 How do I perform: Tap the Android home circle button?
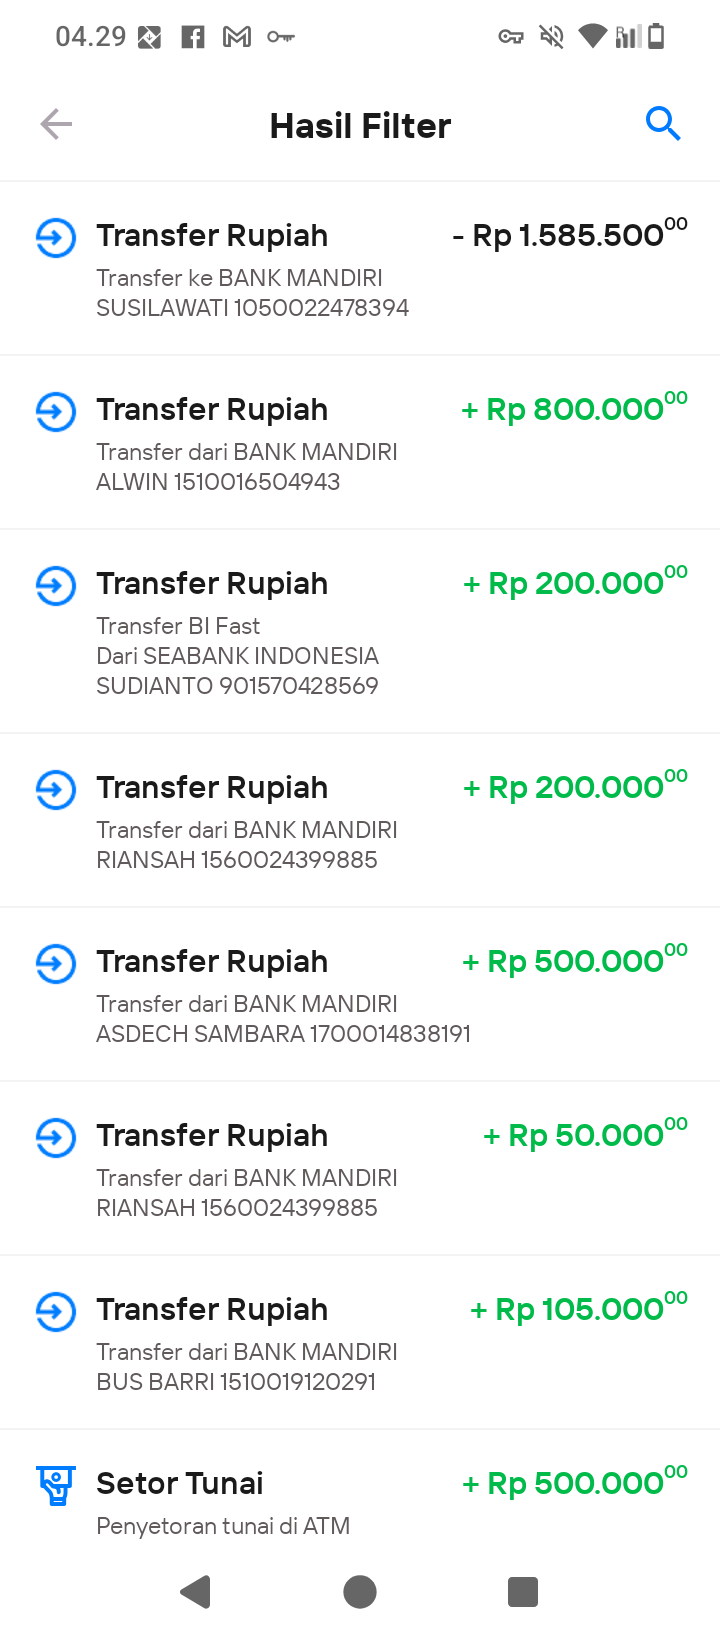[360, 1591]
